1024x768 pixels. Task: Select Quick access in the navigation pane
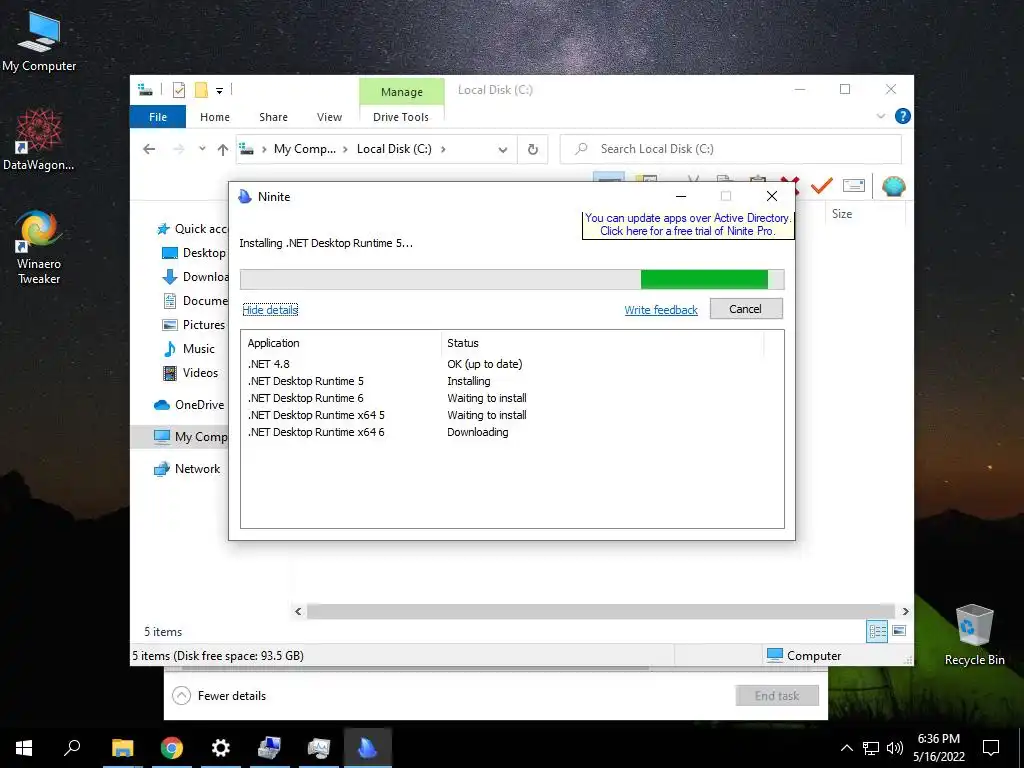point(193,229)
